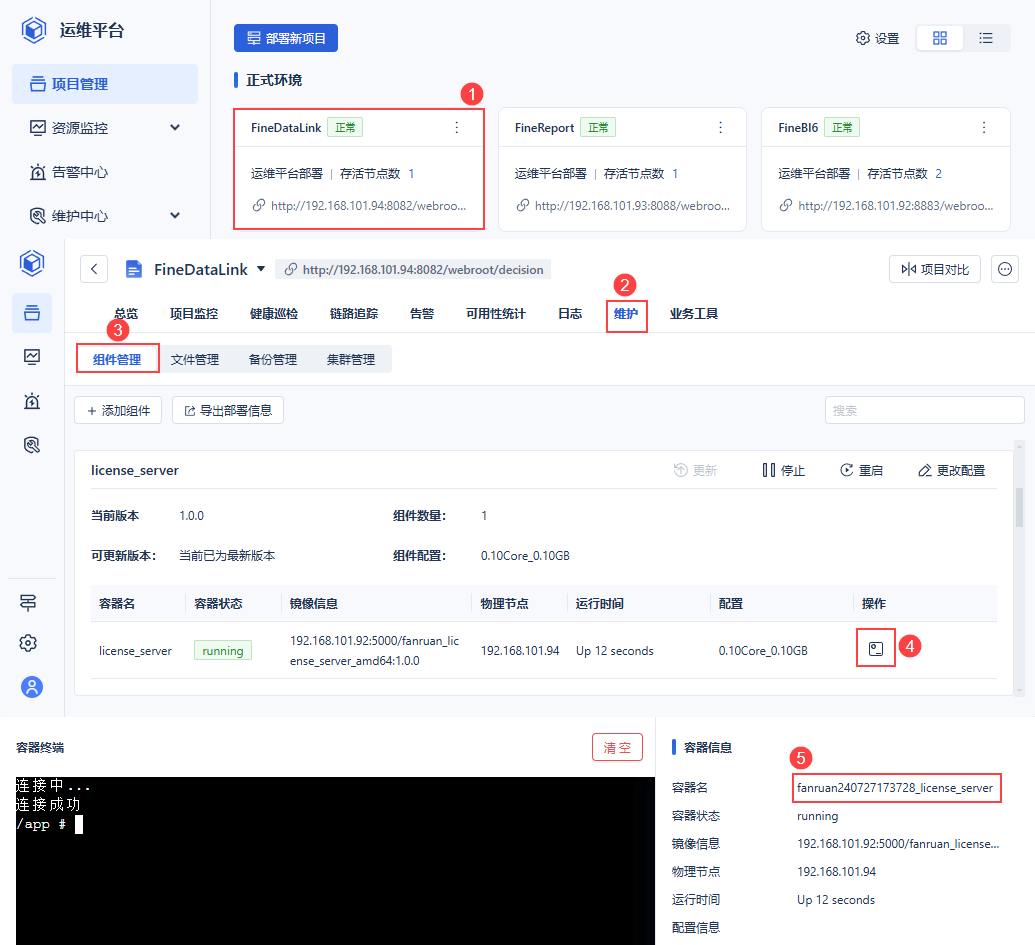Open FineDataLink project switcher dropdown
Viewport: 1035px width, 945px height.
click(261, 269)
